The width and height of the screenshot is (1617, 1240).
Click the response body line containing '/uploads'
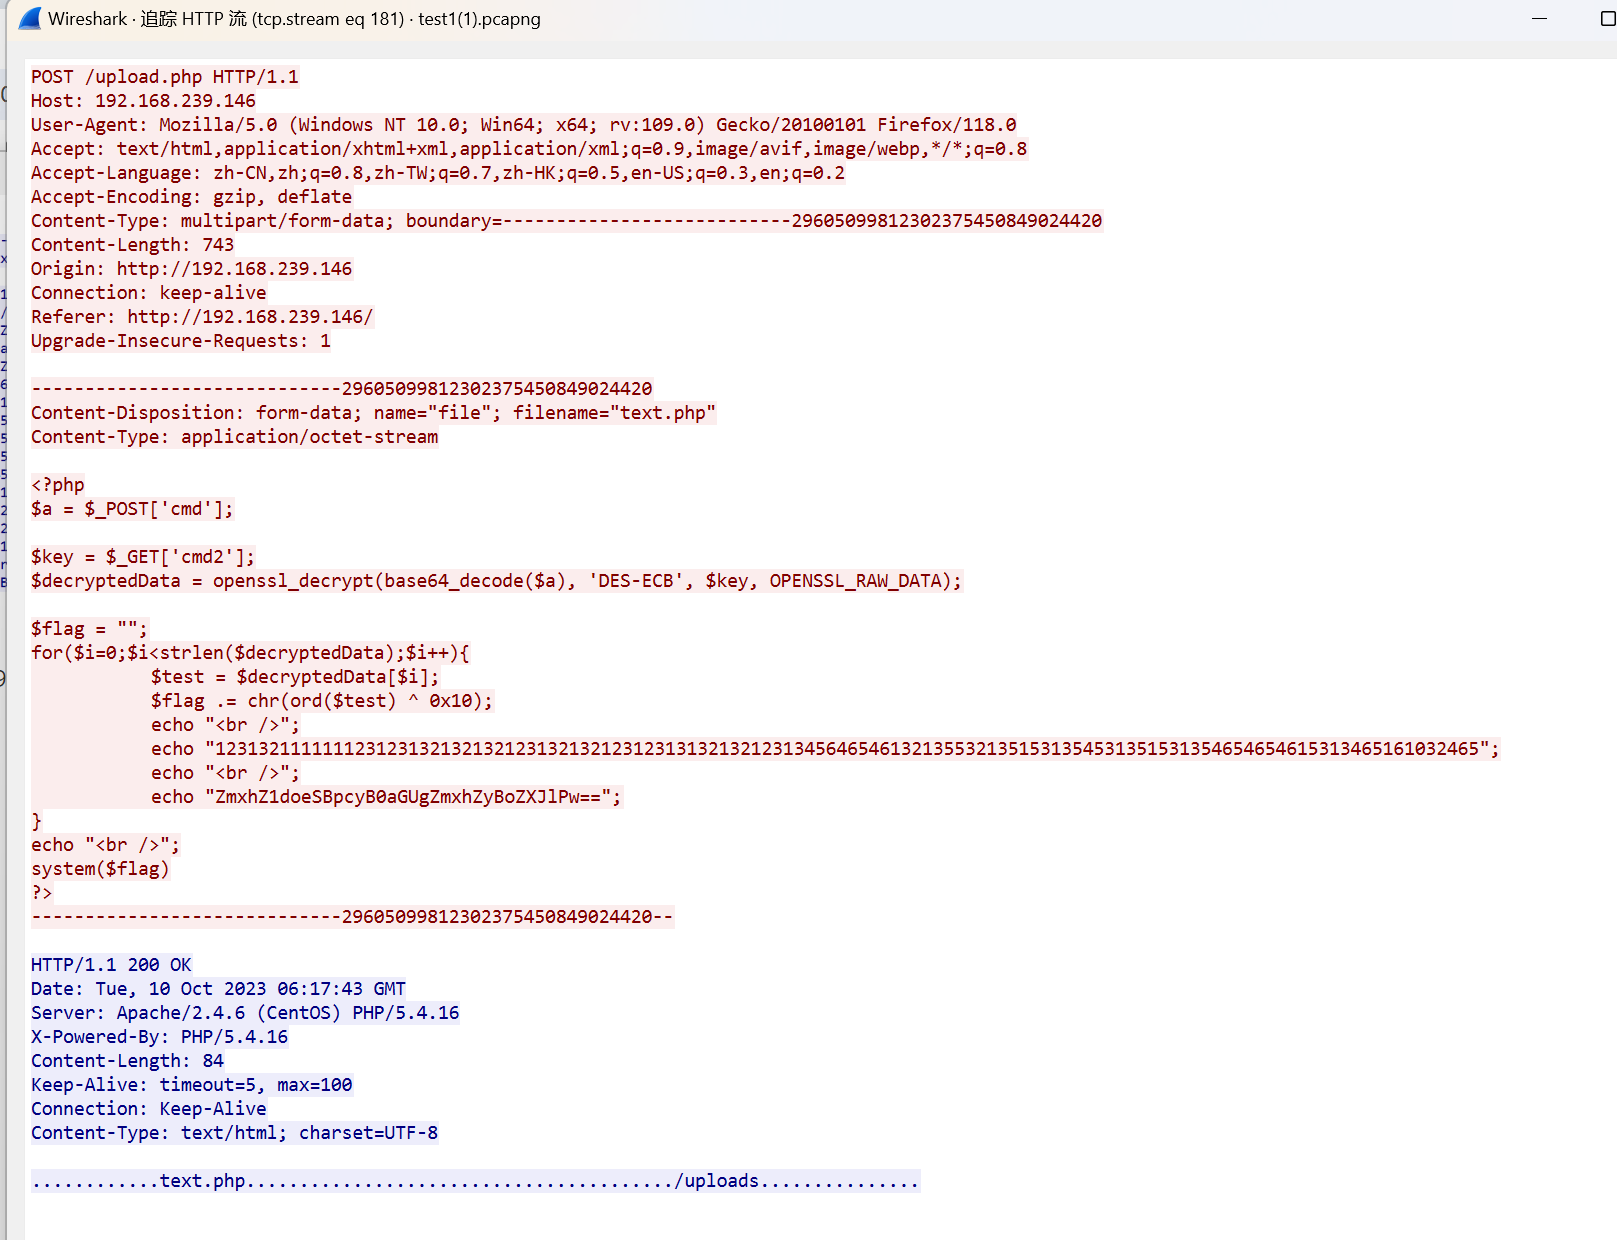475,1181
